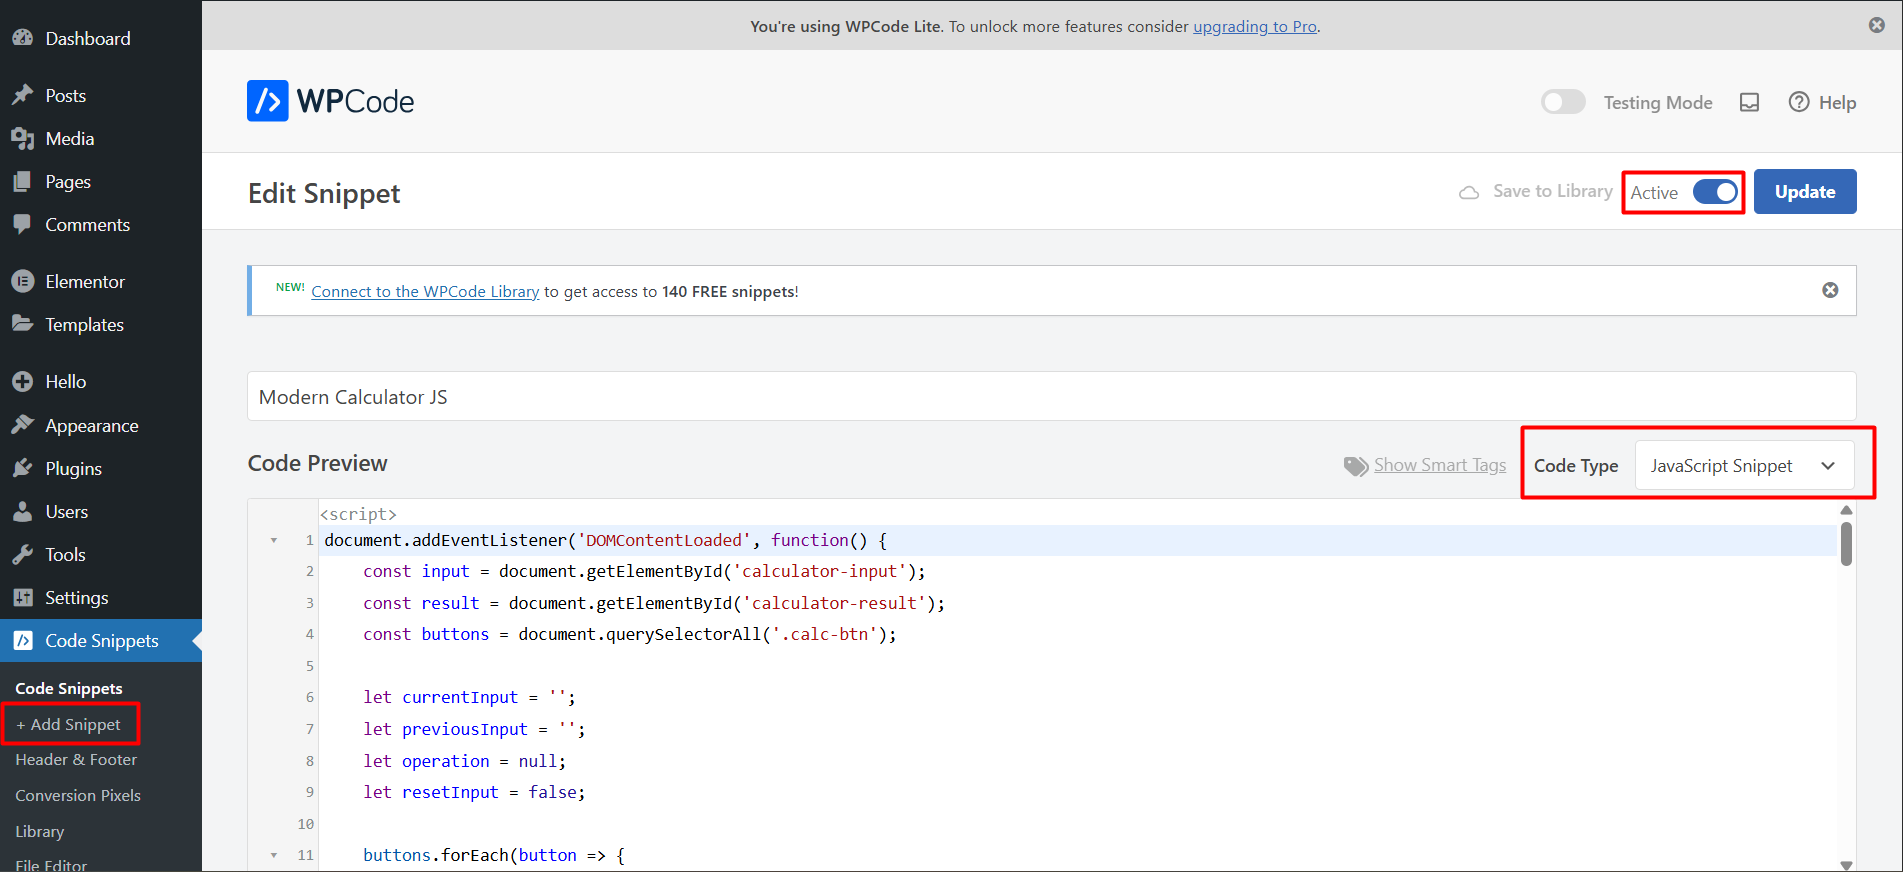The height and width of the screenshot is (872, 1903).
Task: Click the Posts pin icon
Action: pos(23,95)
